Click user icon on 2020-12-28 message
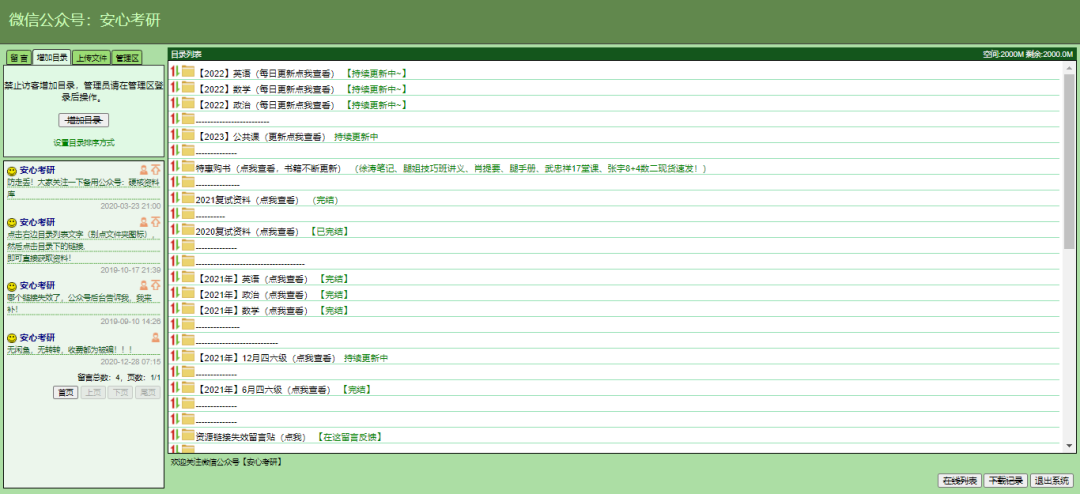This screenshot has height=494, width=1080. (156, 338)
